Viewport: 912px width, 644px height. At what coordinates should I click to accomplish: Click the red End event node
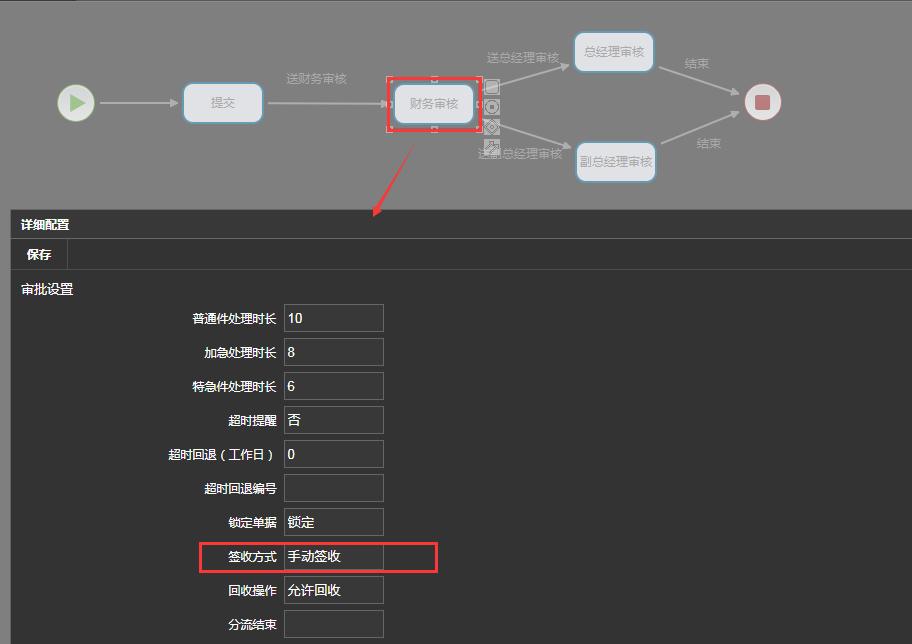pyautogui.click(x=762, y=102)
